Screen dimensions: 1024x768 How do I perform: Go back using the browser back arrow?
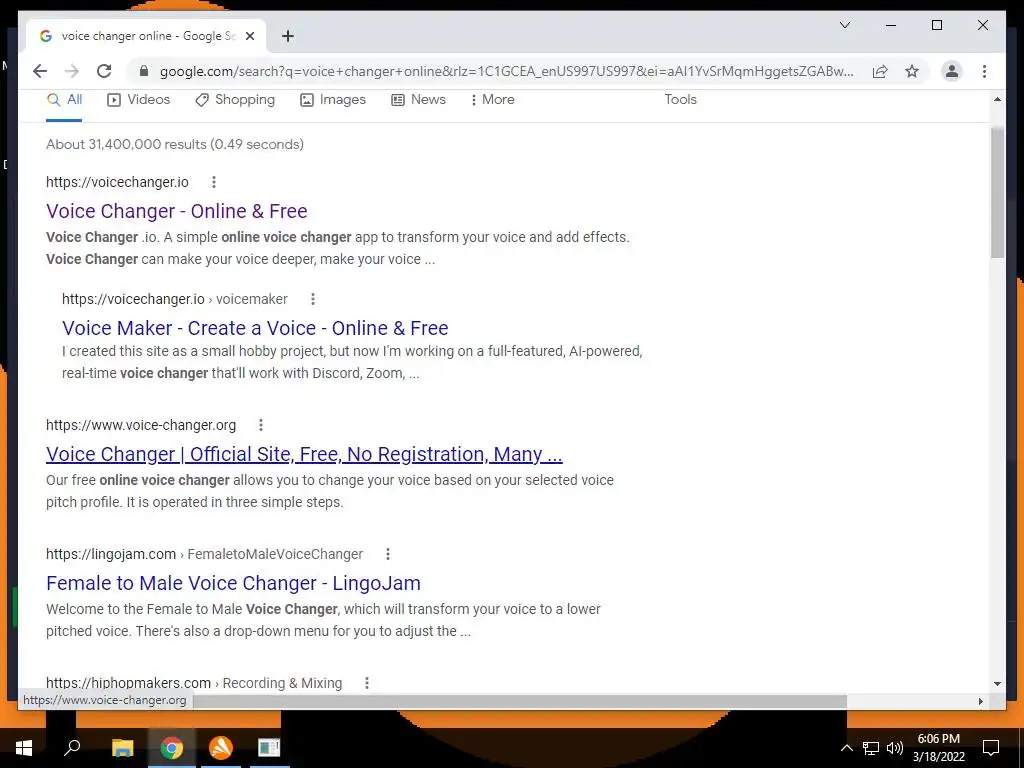[40, 71]
